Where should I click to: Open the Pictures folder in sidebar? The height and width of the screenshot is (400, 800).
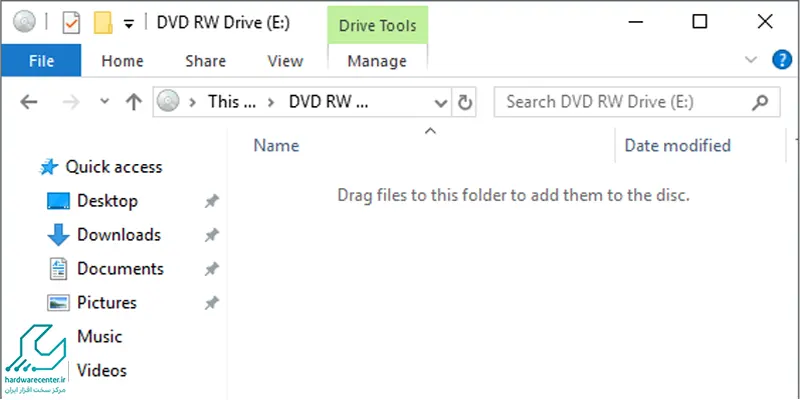click(106, 302)
